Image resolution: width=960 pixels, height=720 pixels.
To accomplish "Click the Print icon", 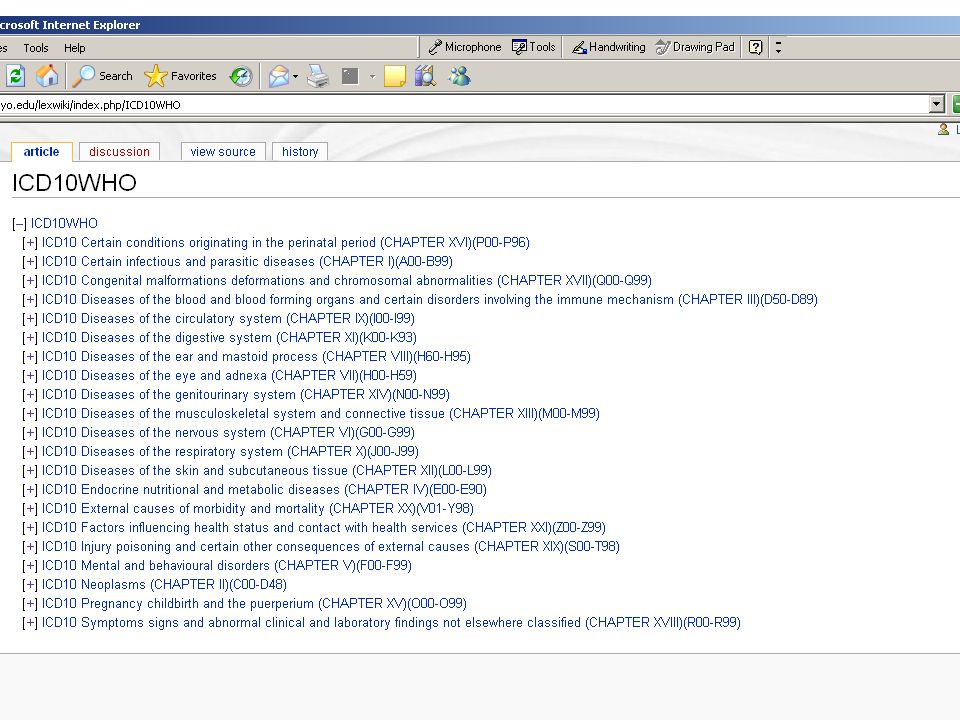I will tap(318, 77).
